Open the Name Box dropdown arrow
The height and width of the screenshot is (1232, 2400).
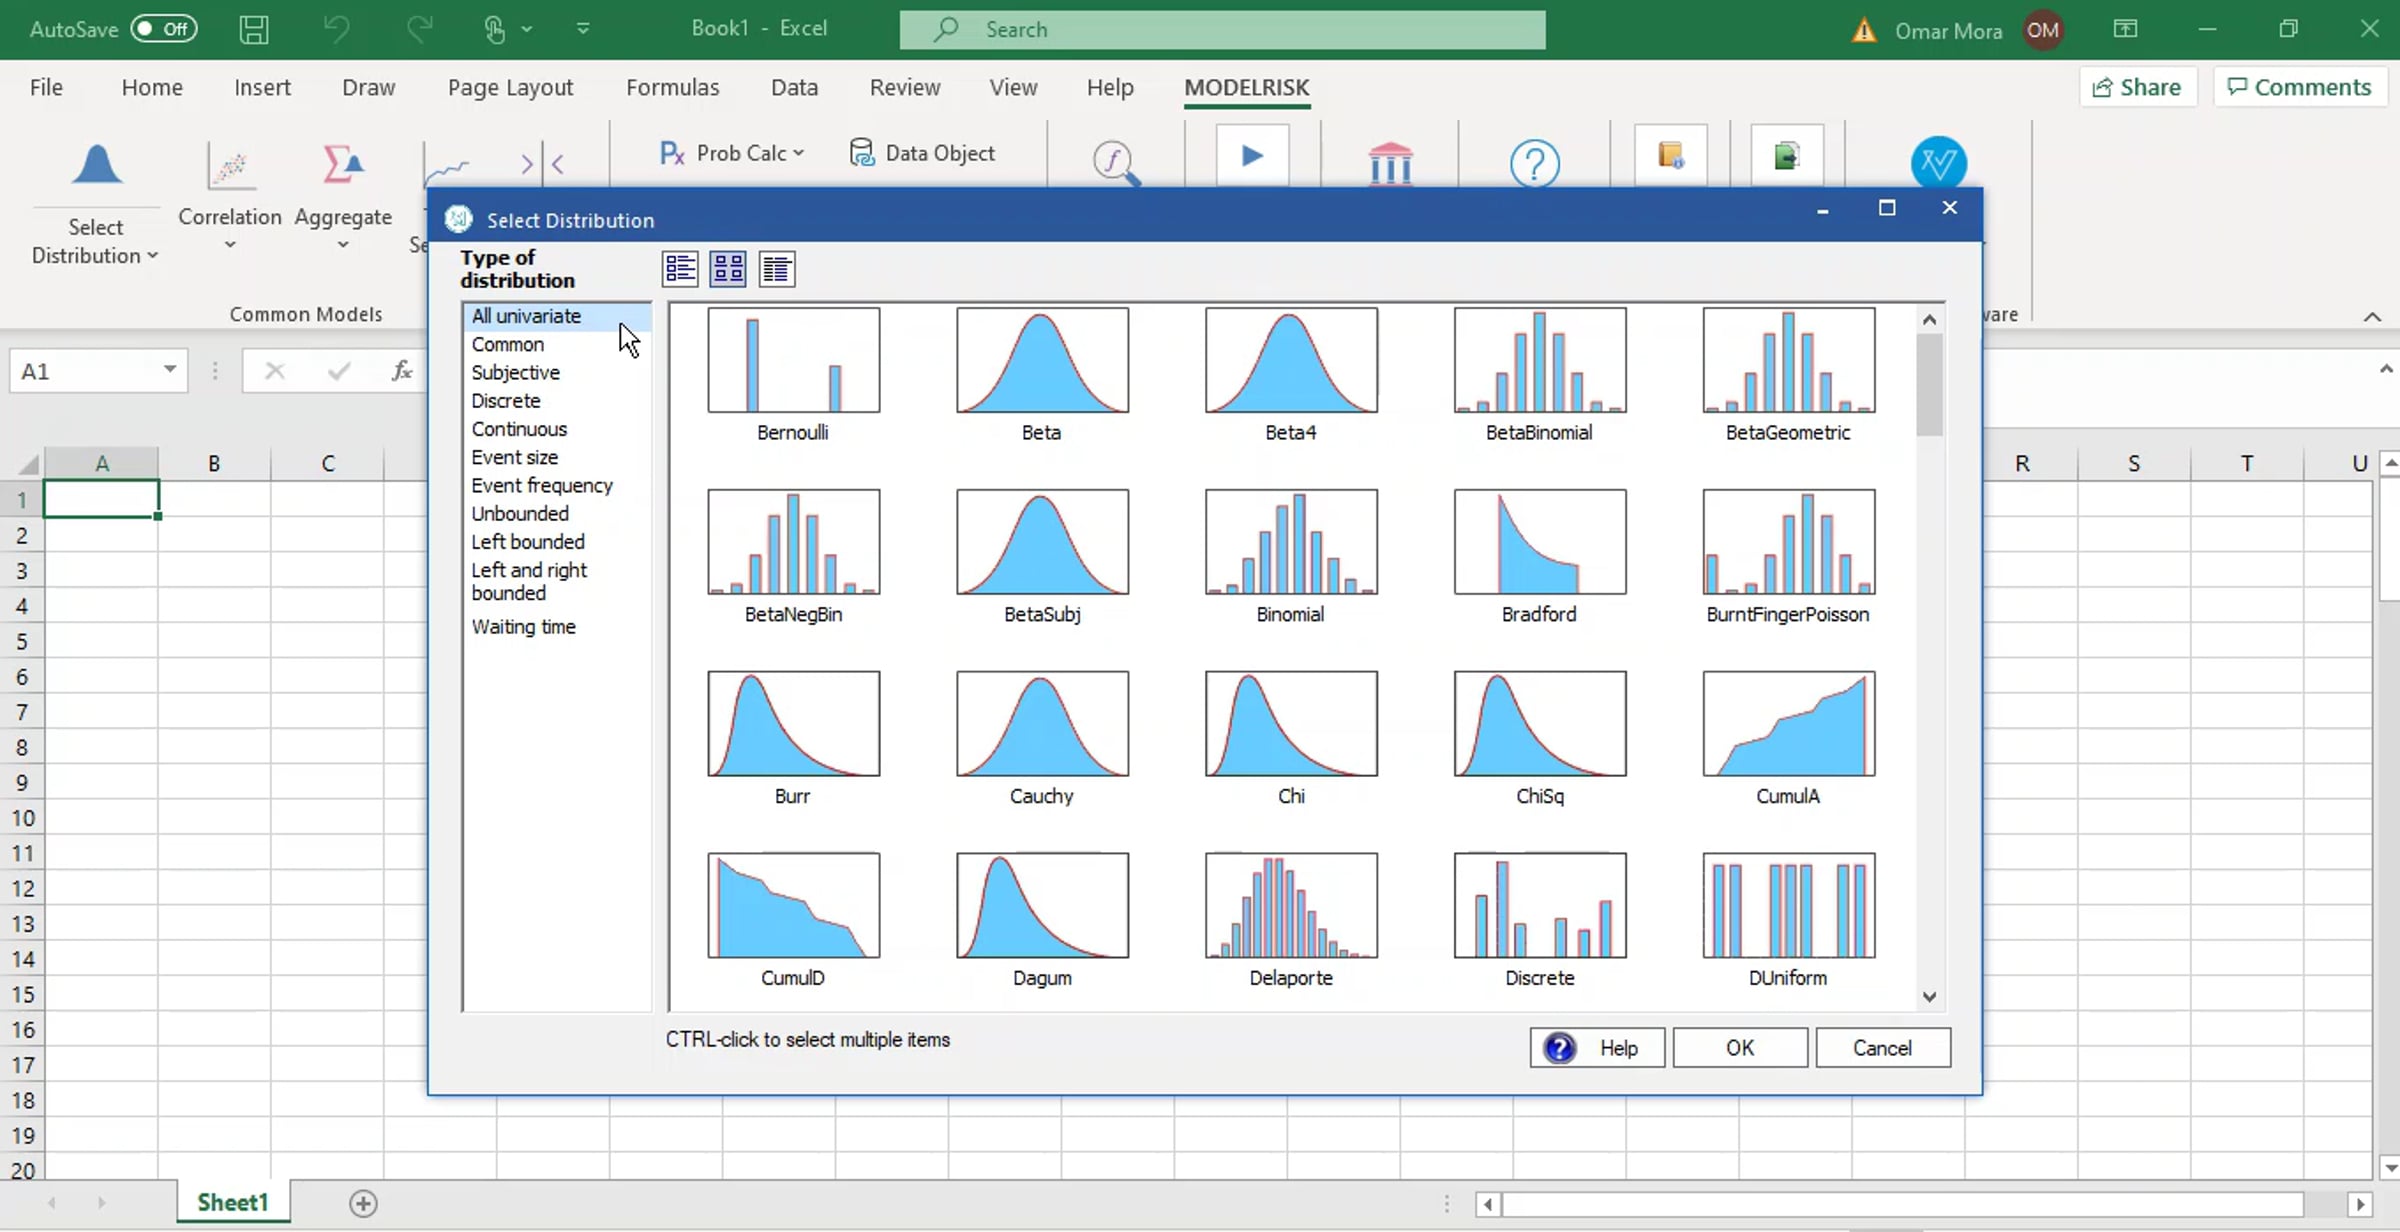[x=170, y=371]
